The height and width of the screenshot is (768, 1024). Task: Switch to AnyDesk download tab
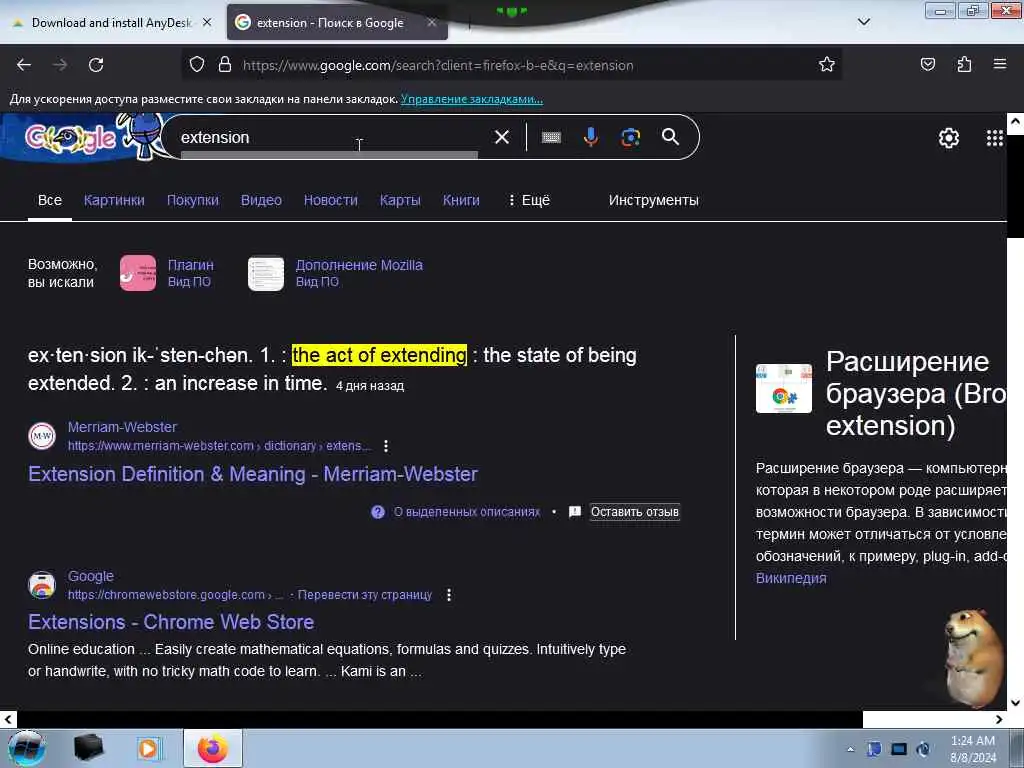tap(111, 23)
